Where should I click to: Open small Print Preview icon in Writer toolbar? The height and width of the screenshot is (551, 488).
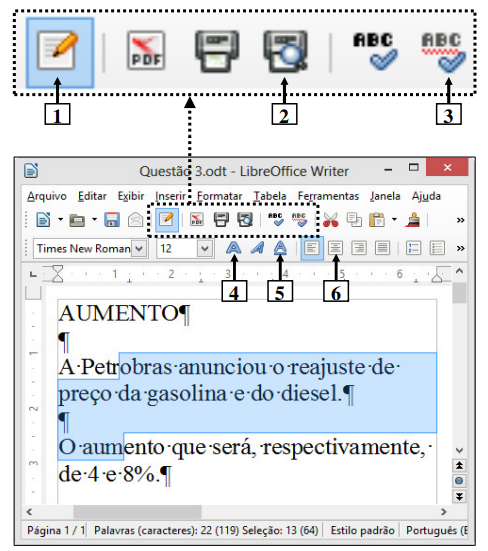pyautogui.click(x=245, y=220)
